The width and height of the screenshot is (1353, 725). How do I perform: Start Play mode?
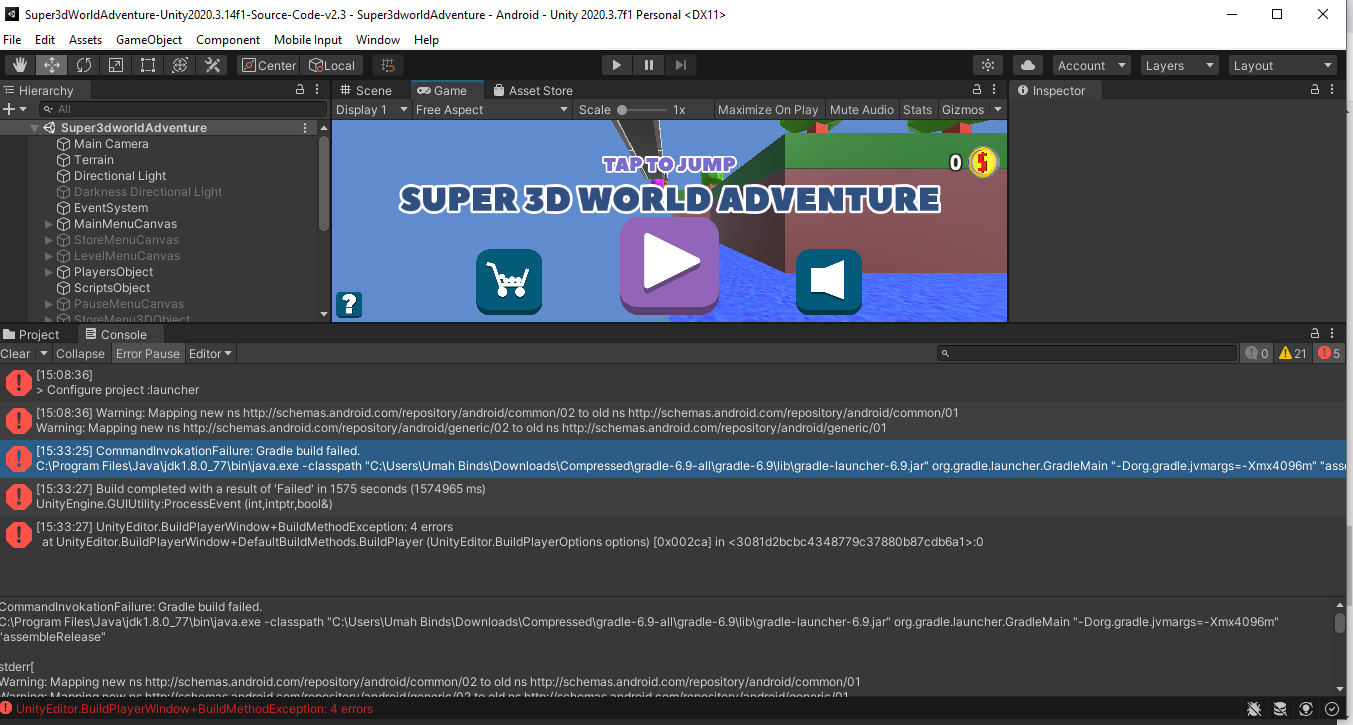tap(617, 65)
